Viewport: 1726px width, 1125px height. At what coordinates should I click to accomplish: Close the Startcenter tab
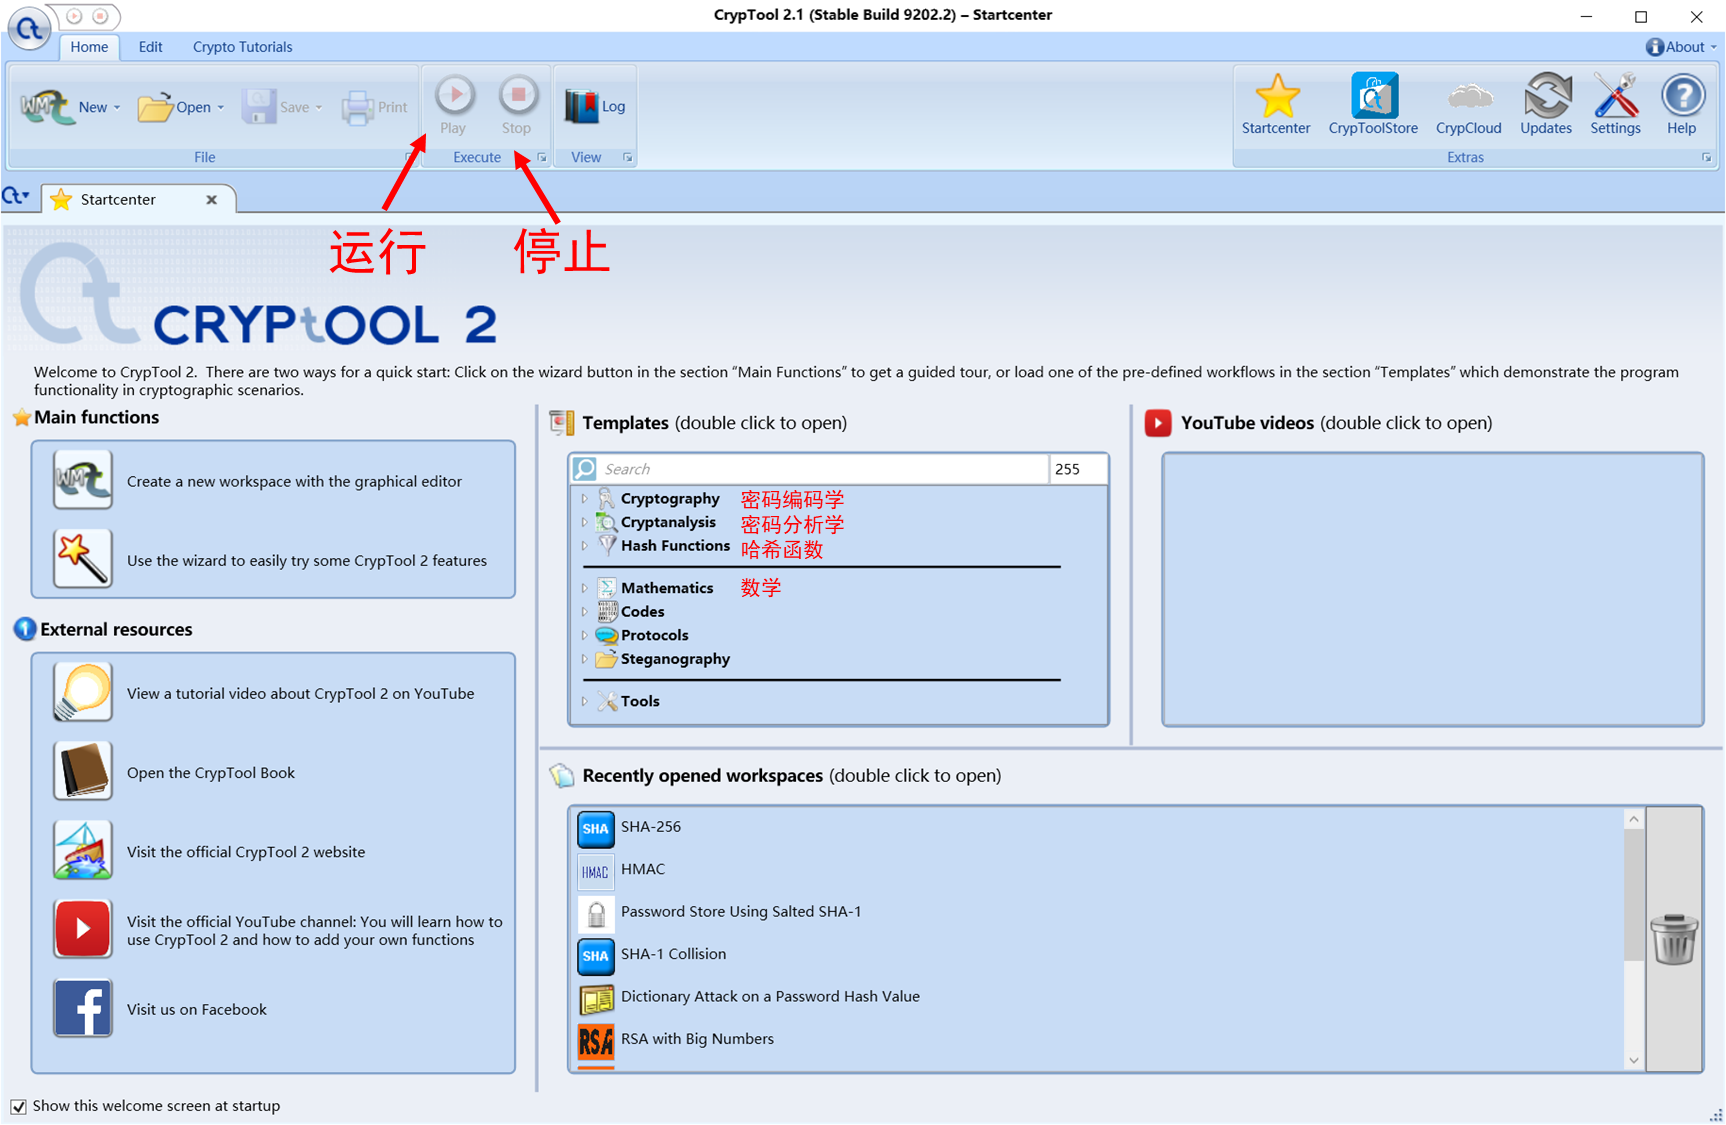[212, 200]
